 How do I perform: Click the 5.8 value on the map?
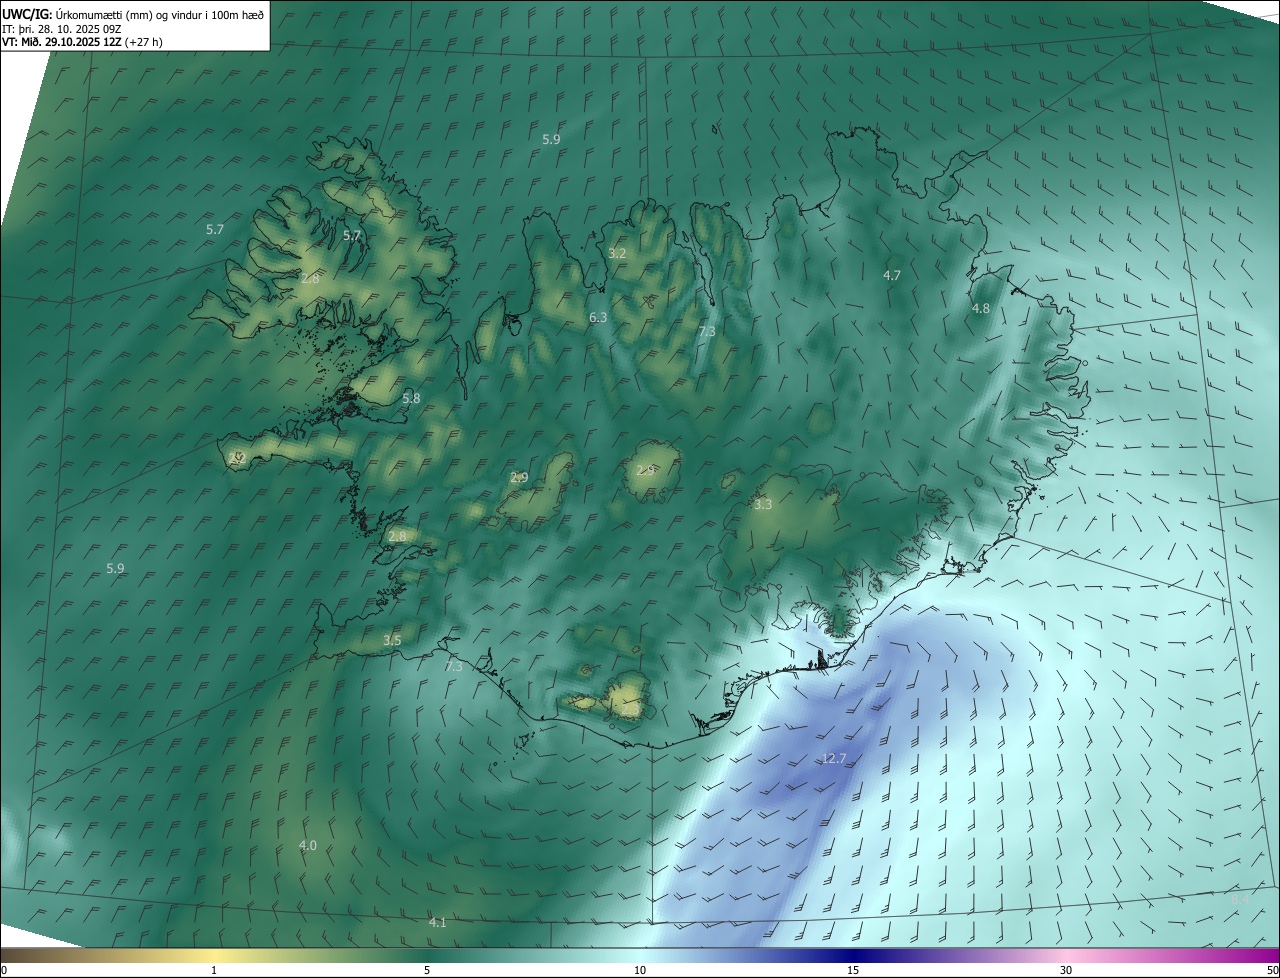point(411,398)
